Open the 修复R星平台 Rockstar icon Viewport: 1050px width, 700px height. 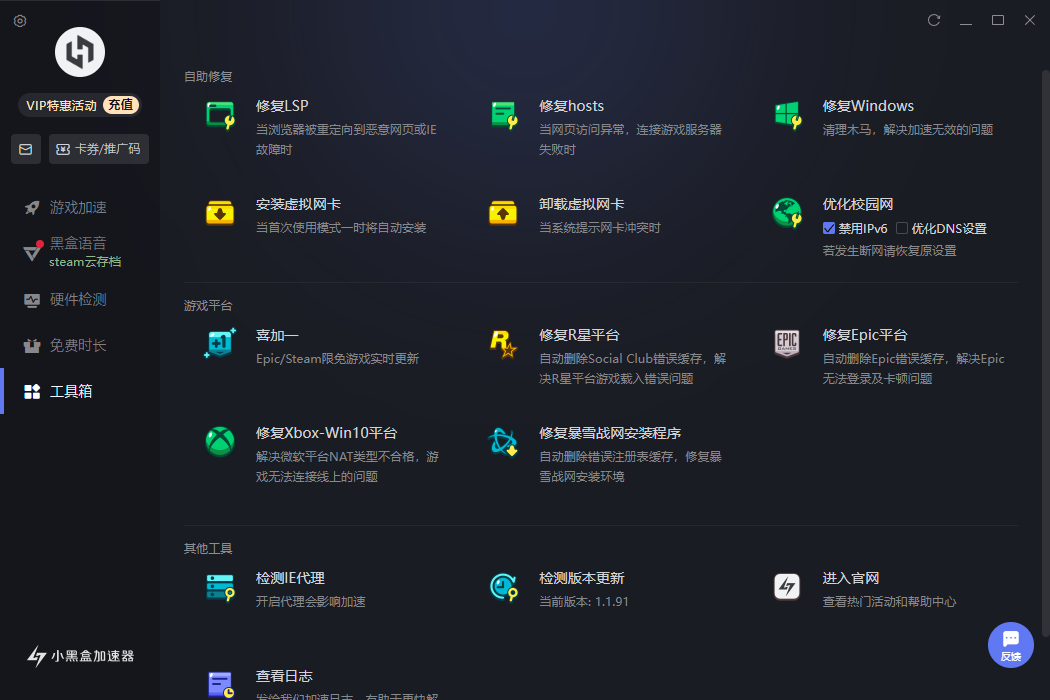click(x=503, y=344)
